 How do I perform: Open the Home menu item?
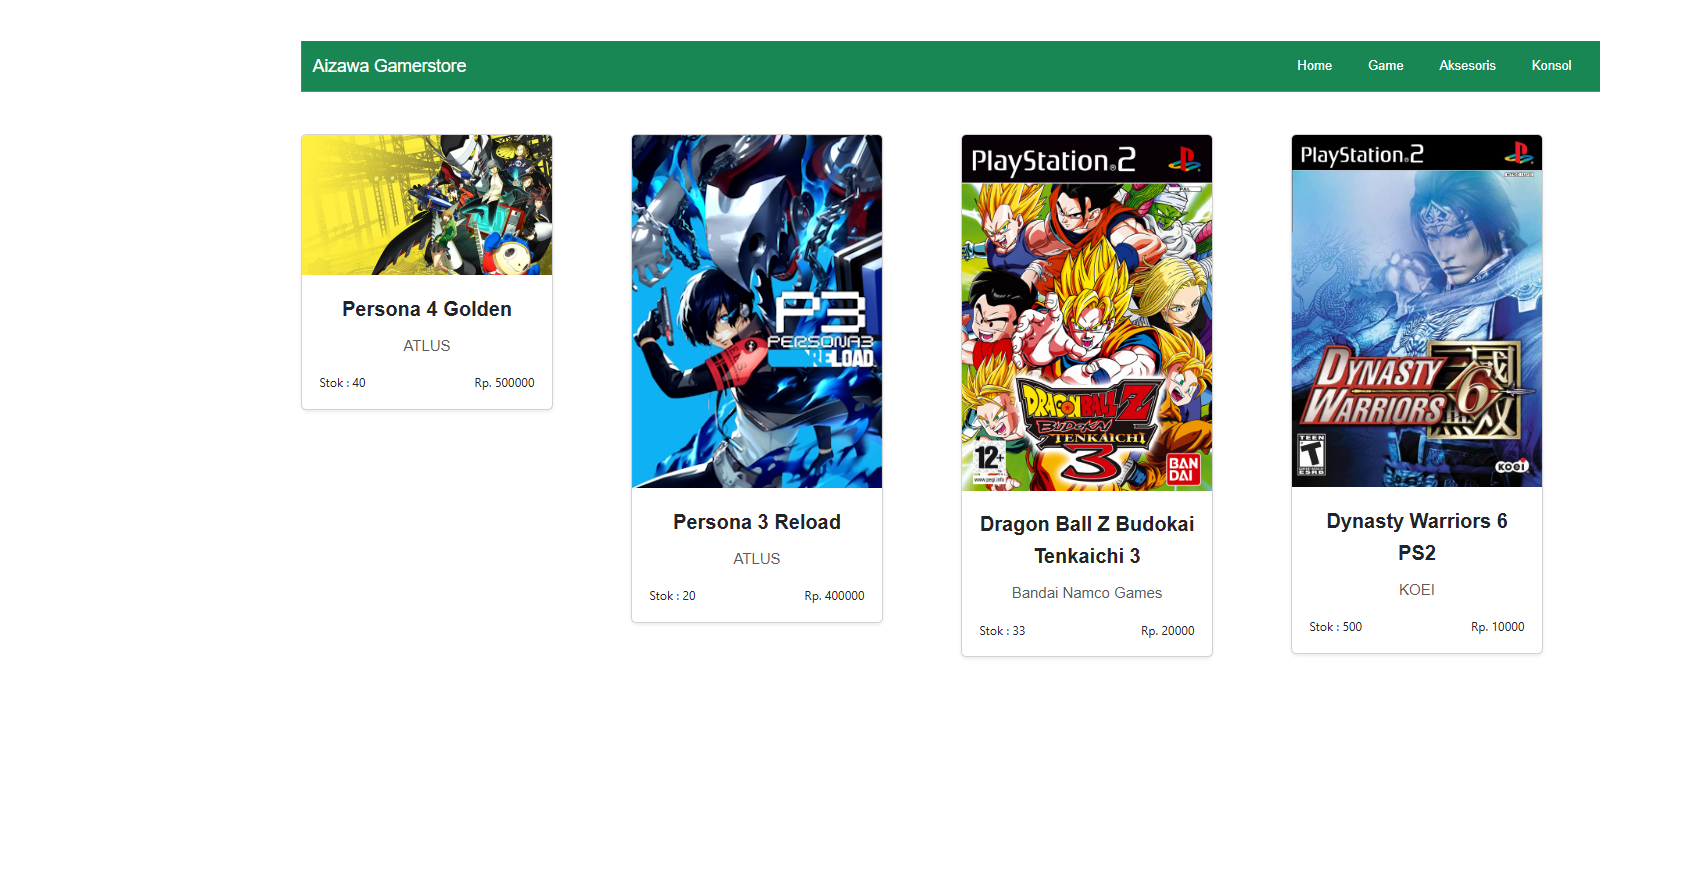1314,66
